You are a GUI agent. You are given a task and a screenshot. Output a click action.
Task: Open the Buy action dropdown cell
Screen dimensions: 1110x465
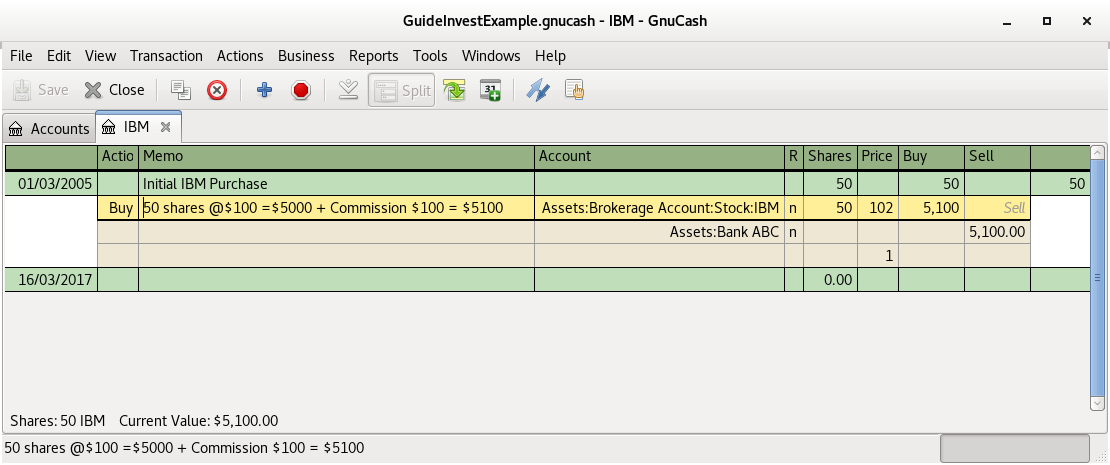(x=118, y=208)
